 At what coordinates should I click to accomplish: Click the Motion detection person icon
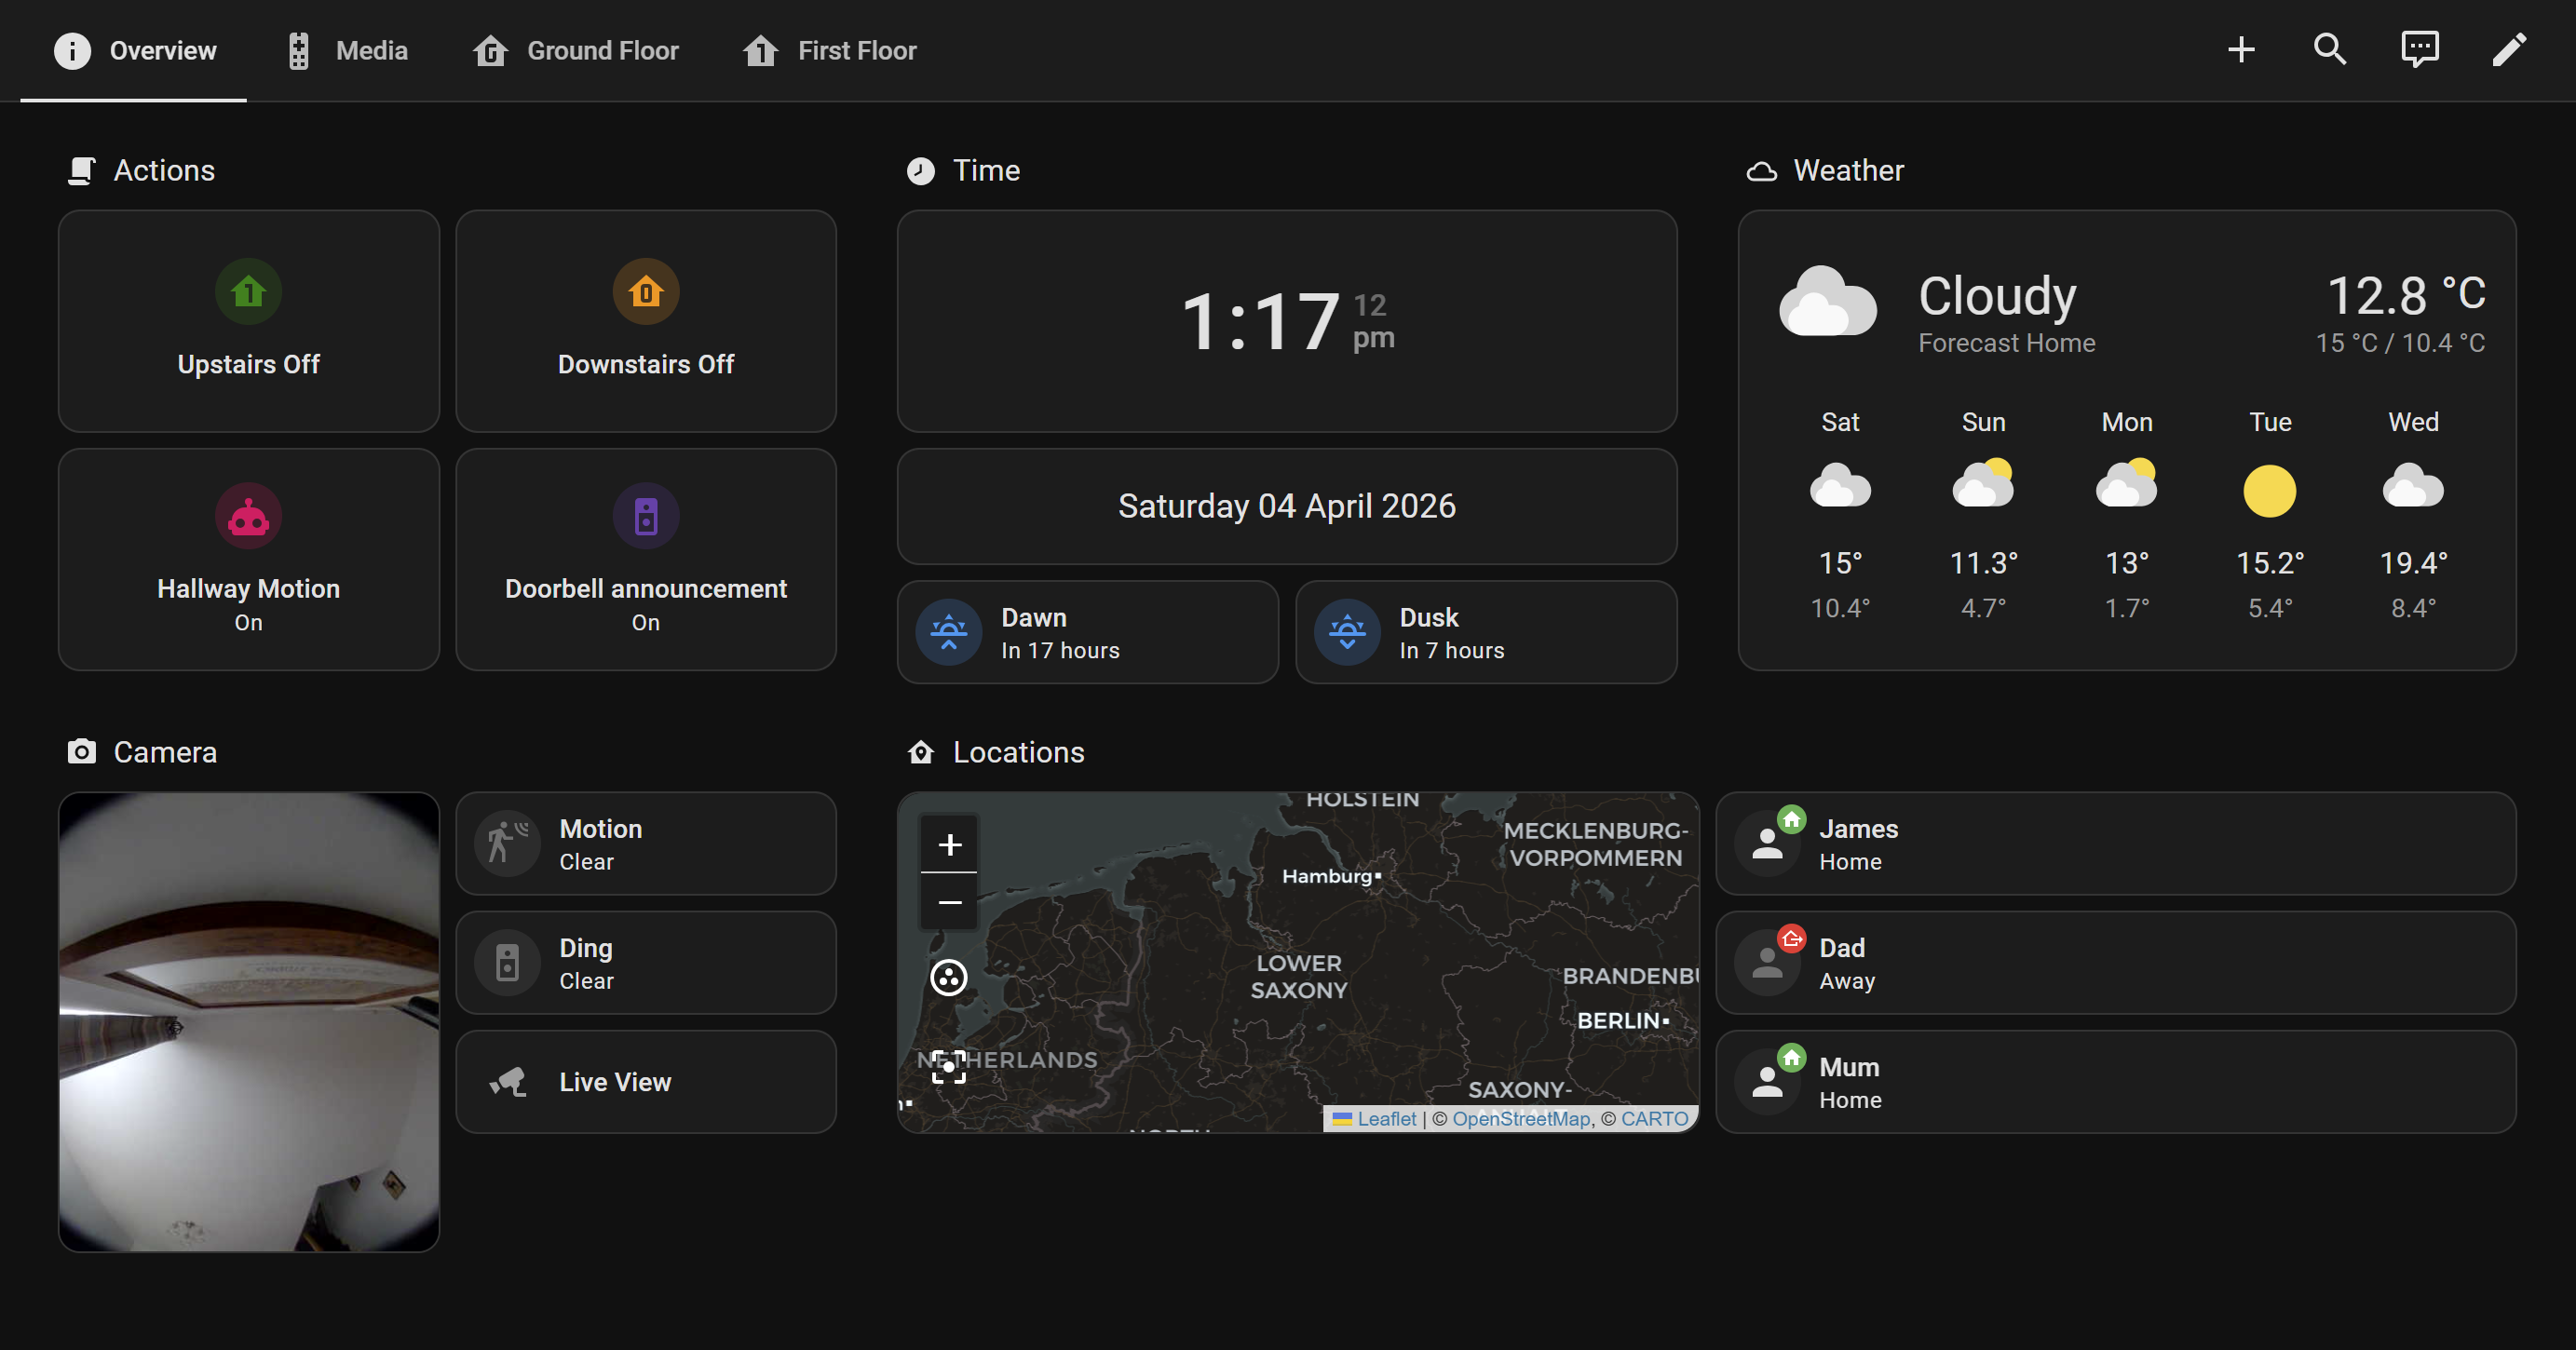click(x=508, y=843)
